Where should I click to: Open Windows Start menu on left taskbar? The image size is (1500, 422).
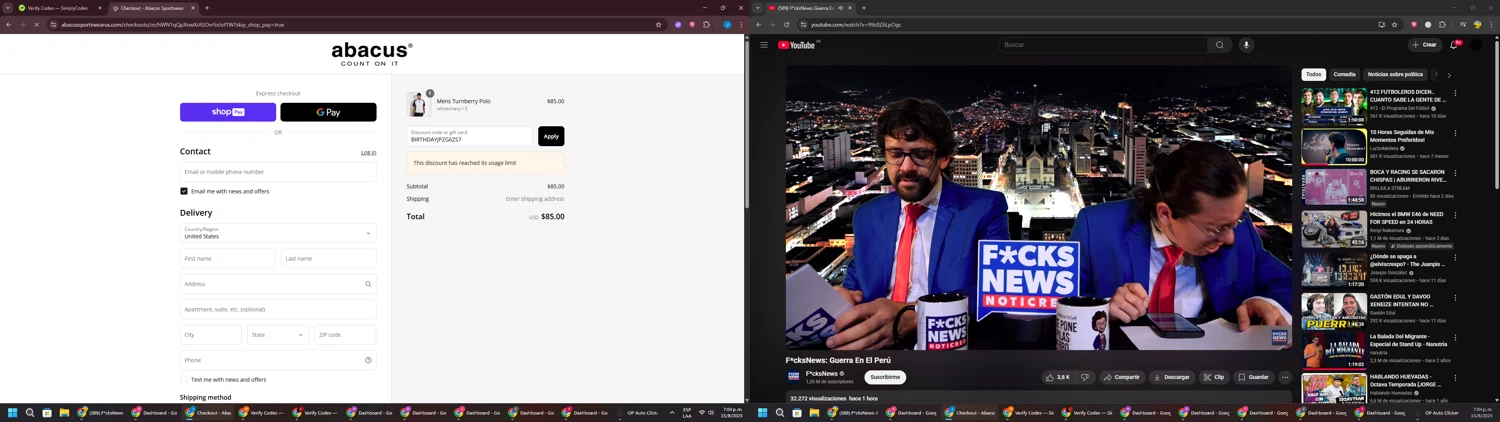13,412
